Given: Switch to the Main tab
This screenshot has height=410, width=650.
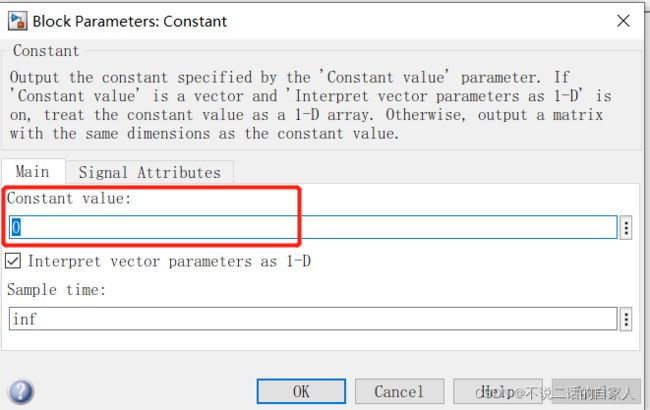Looking at the screenshot, I should (x=33, y=172).
